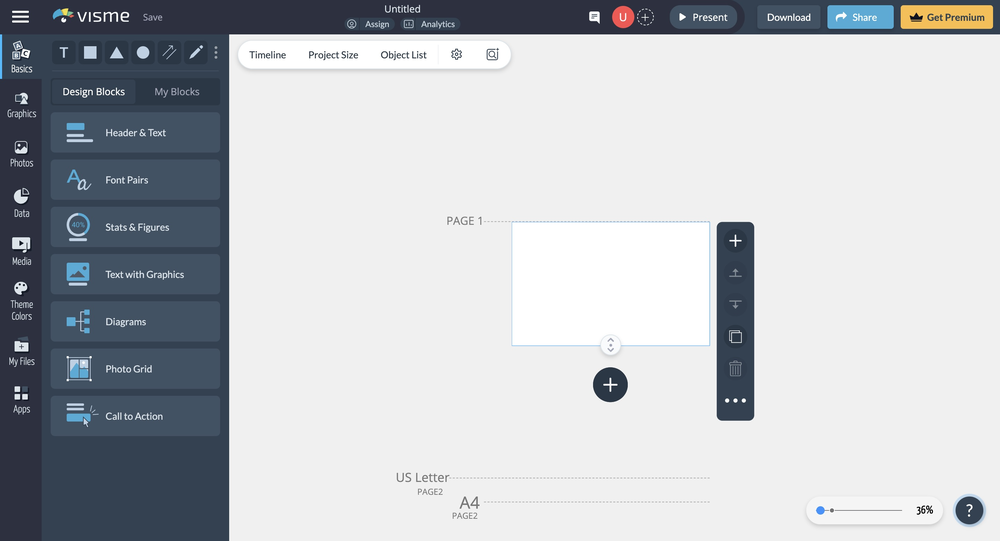Start presentation with Present button

(703, 17)
